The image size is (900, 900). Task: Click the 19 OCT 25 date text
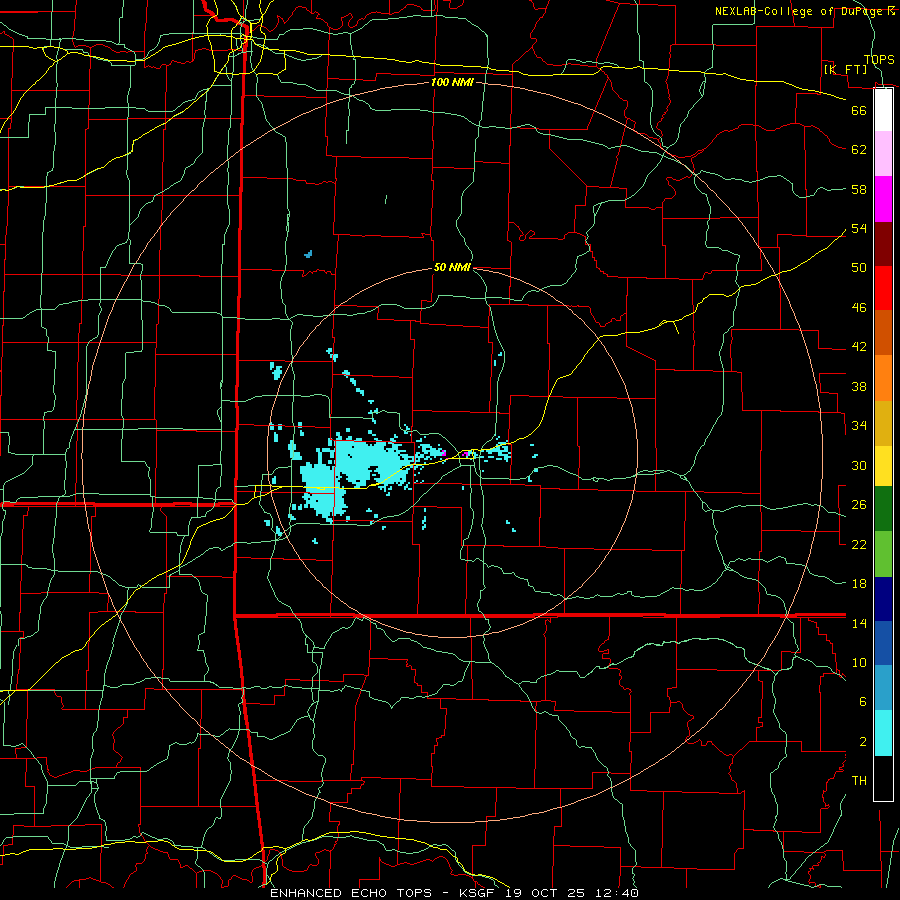[x=545, y=893]
